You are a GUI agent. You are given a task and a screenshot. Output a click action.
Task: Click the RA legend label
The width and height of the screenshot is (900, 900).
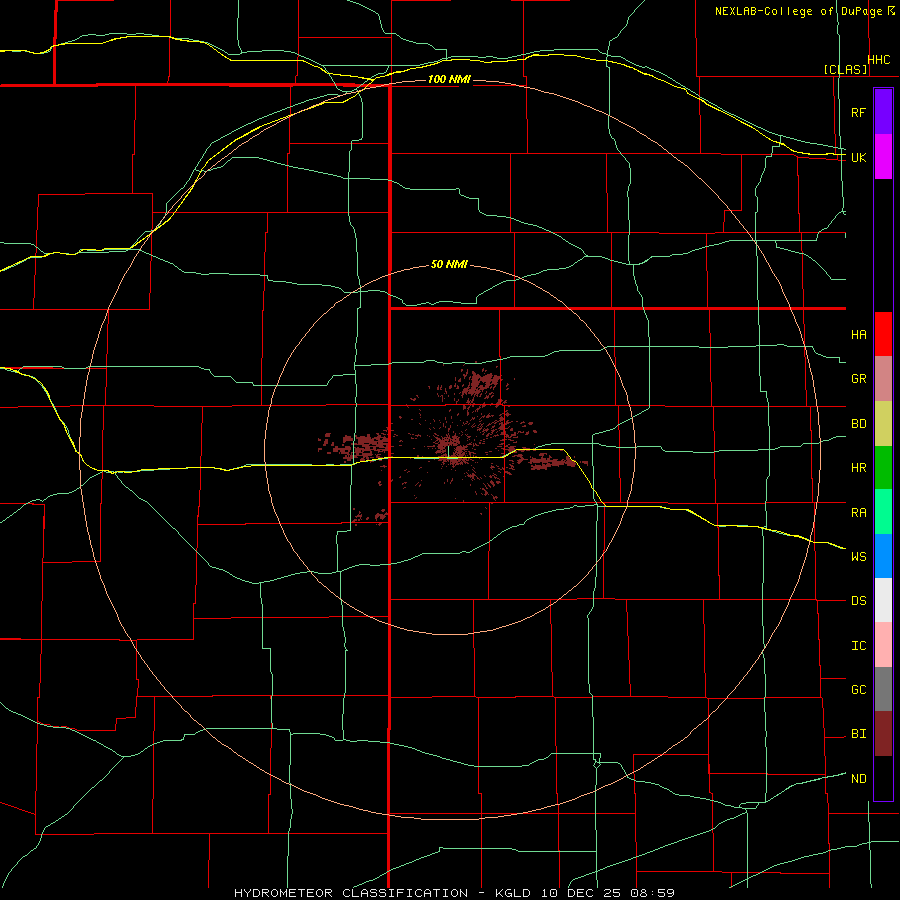[858, 512]
